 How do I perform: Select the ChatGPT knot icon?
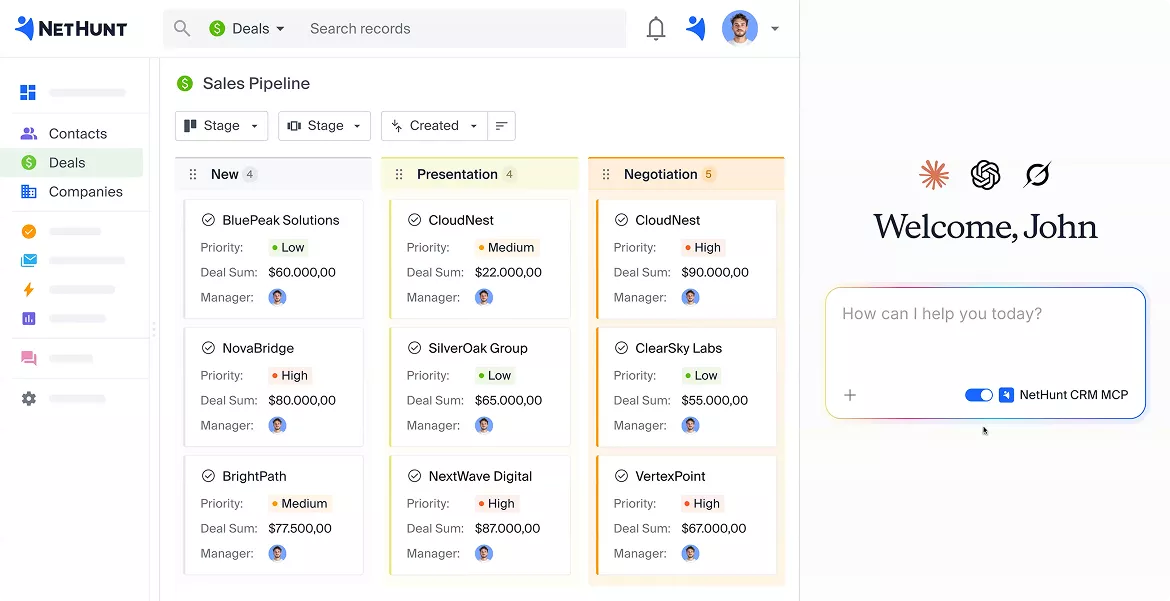point(986,175)
